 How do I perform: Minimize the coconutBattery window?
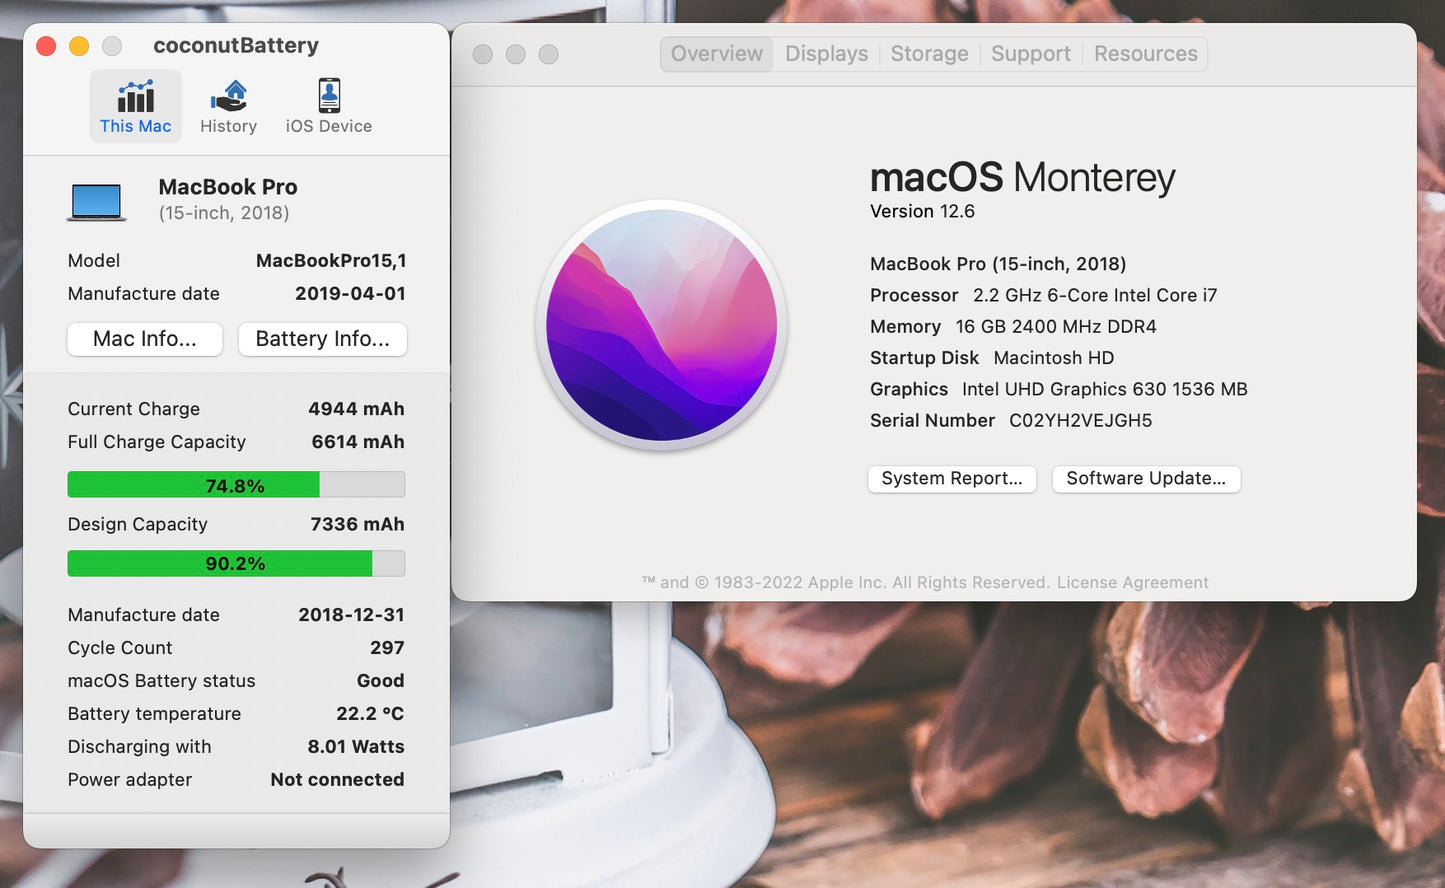coord(78,46)
